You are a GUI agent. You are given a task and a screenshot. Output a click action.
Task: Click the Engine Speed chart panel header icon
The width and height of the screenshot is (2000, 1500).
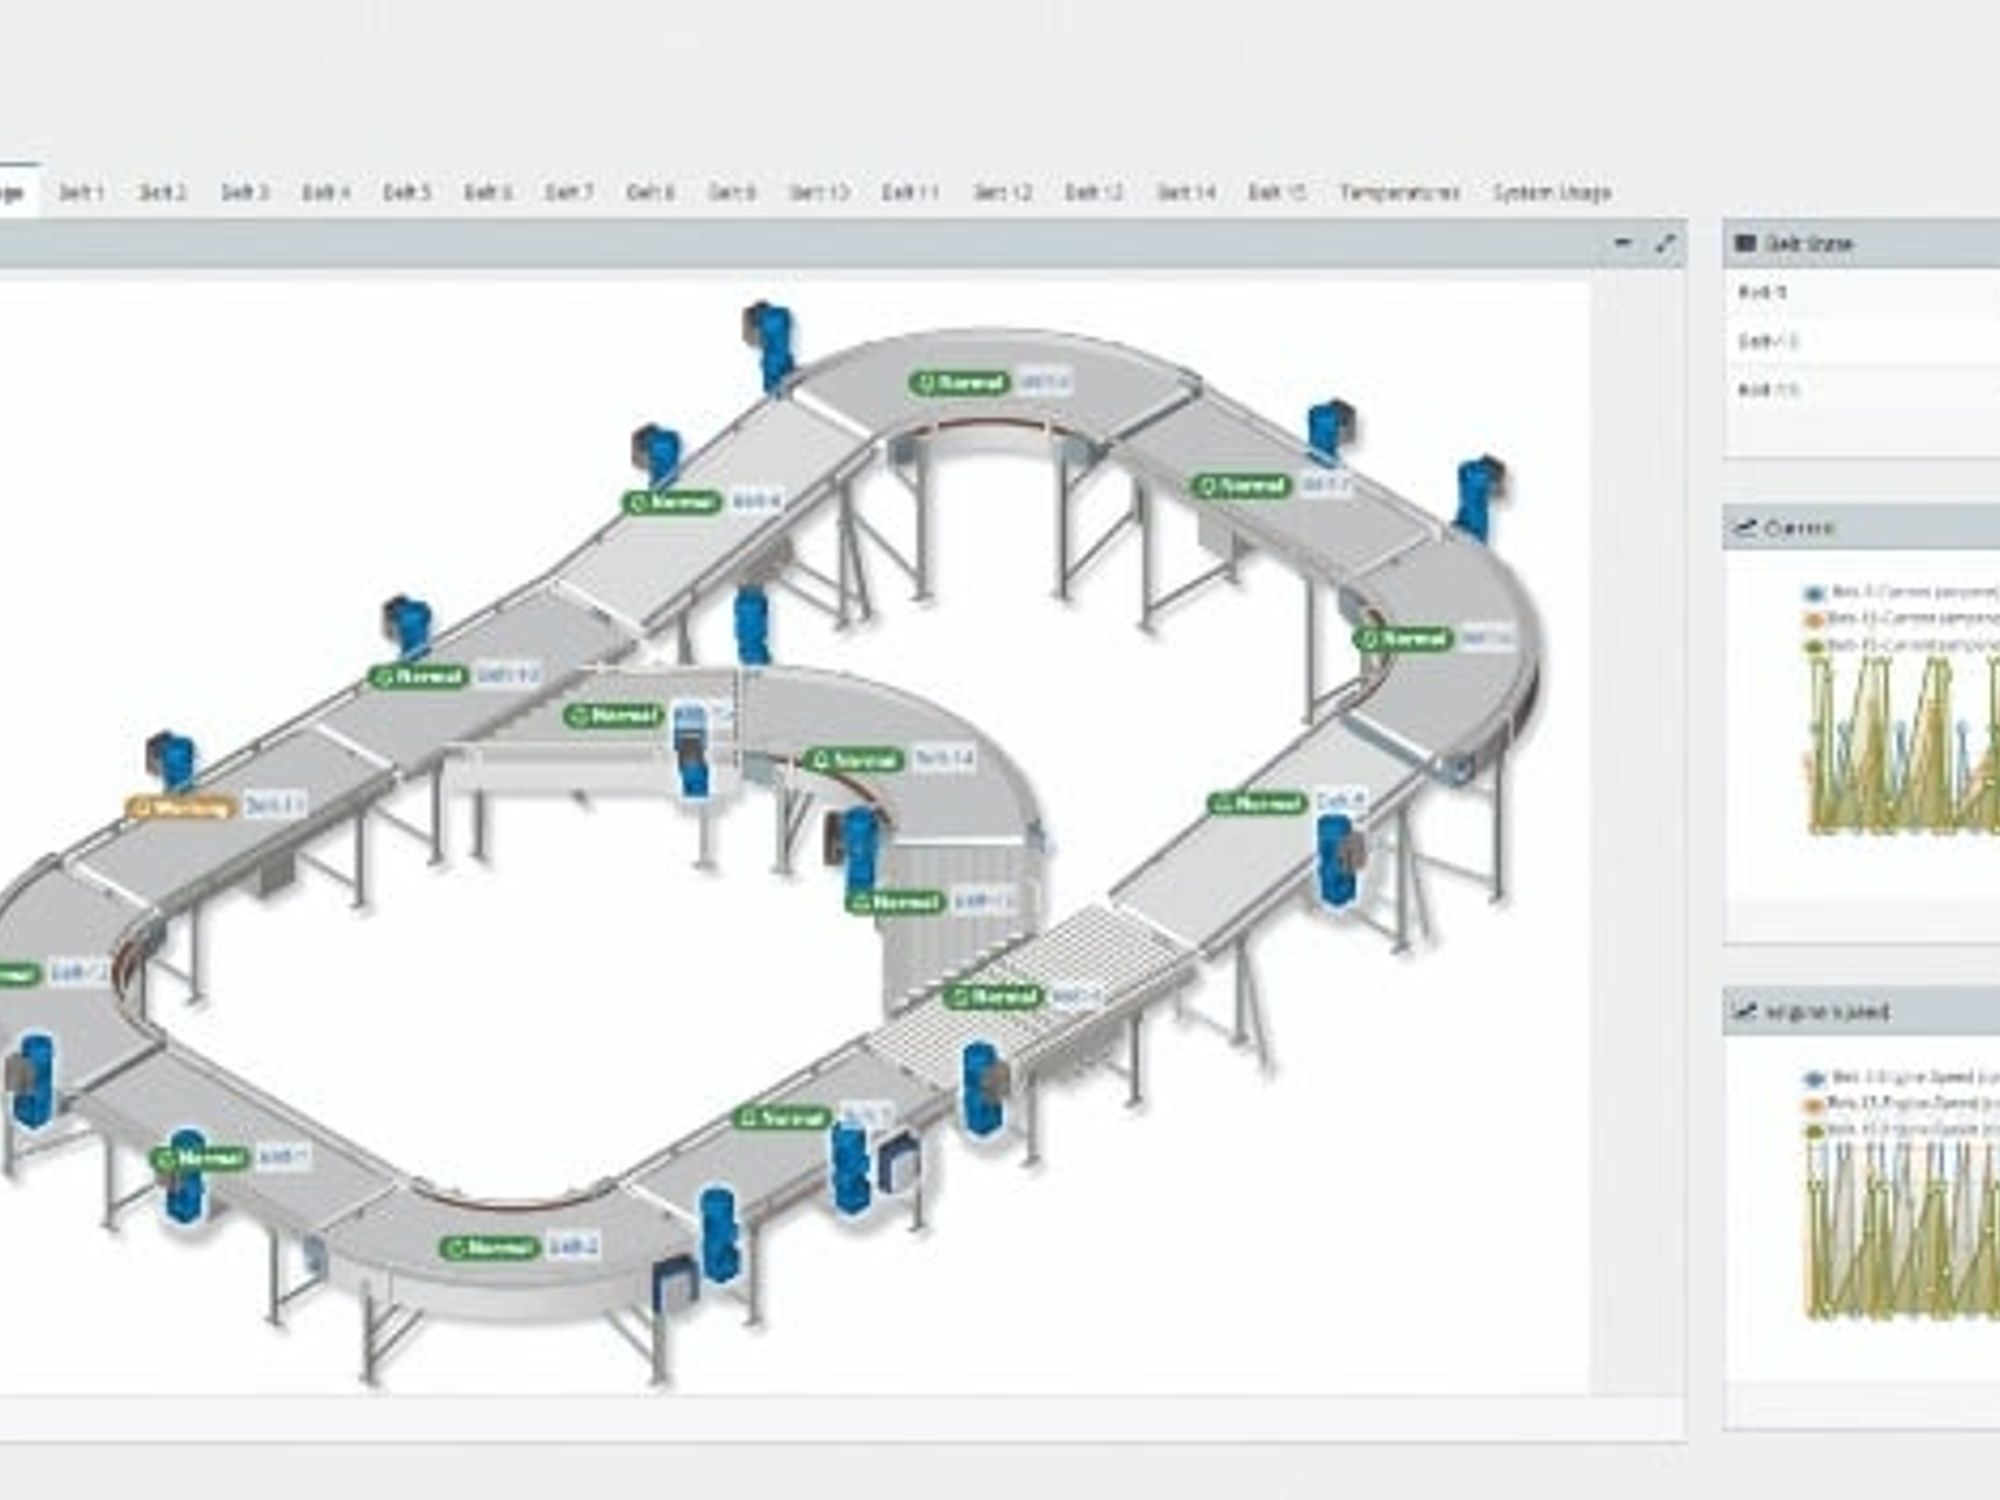pyautogui.click(x=1745, y=1011)
